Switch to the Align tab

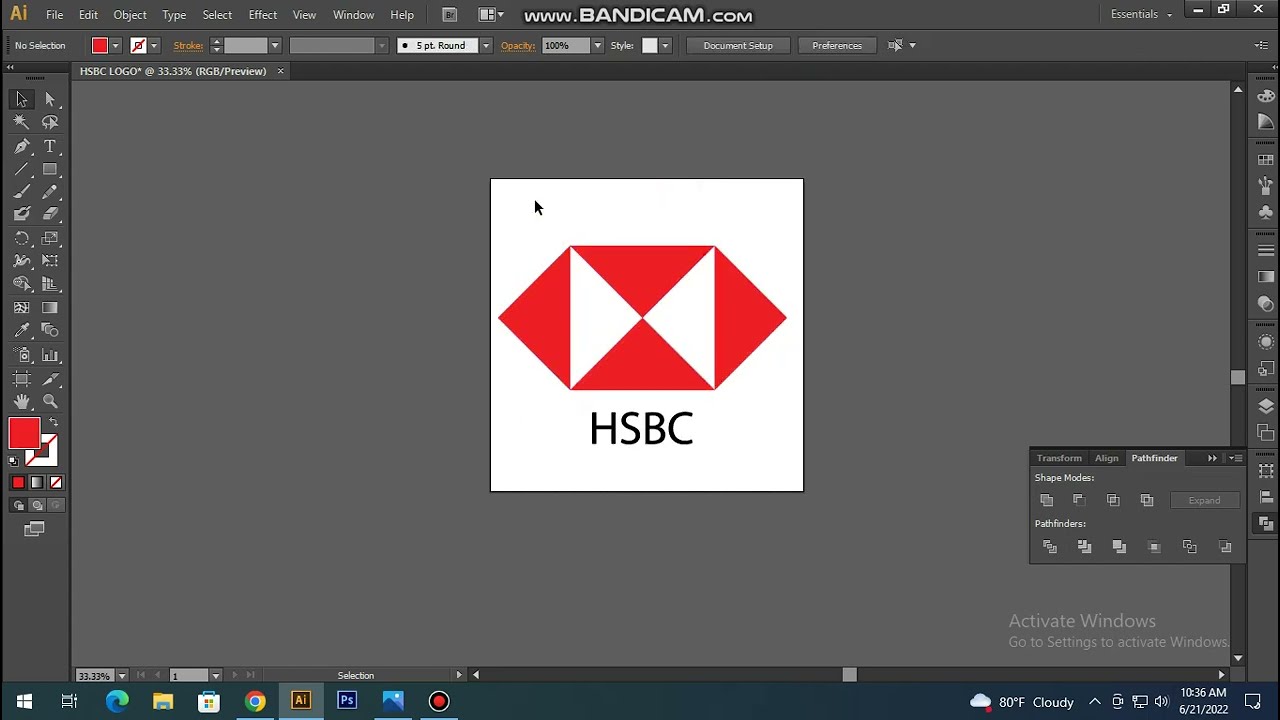click(x=1106, y=458)
